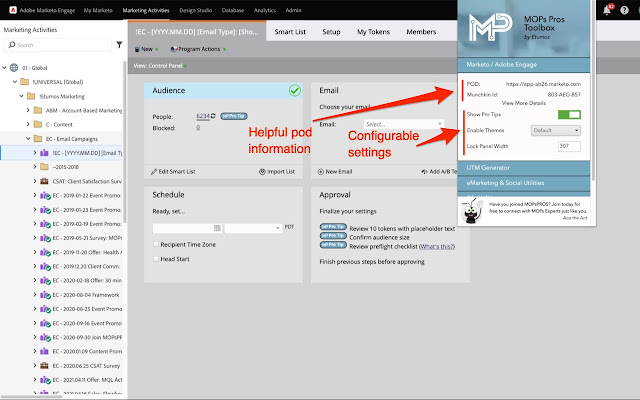Click the CSAT: Client Satisfaction Survey briefcase icon
The height and width of the screenshot is (400, 640).
[44, 181]
